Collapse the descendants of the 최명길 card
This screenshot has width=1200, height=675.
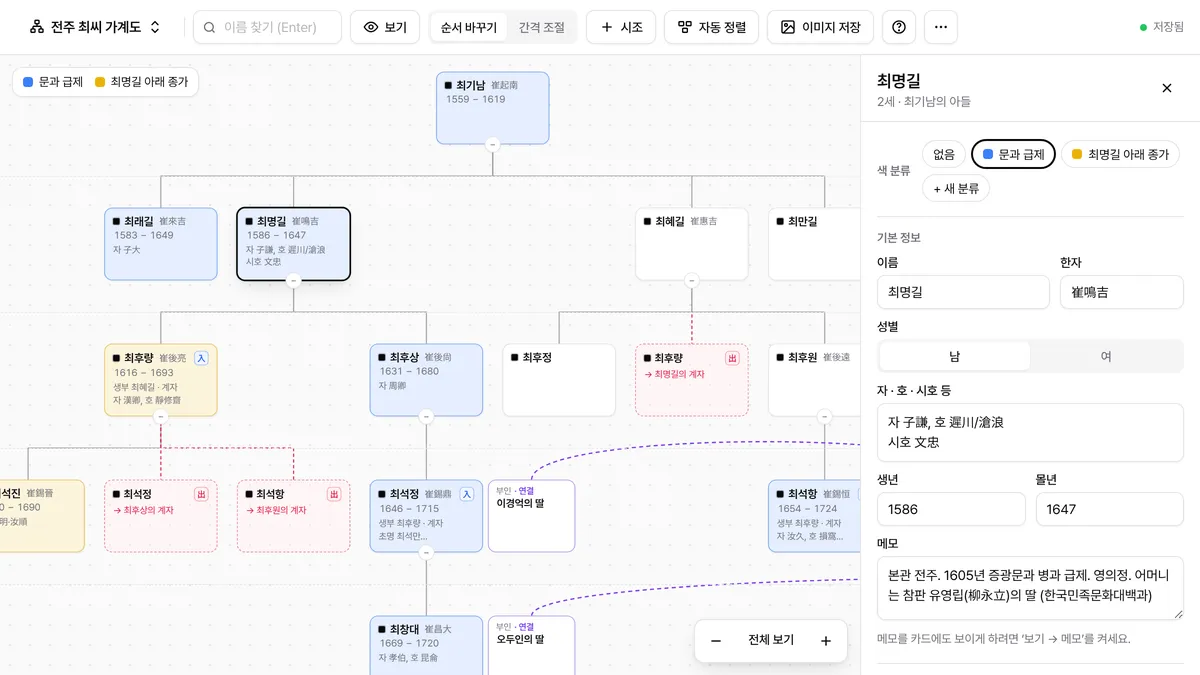click(x=293, y=281)
